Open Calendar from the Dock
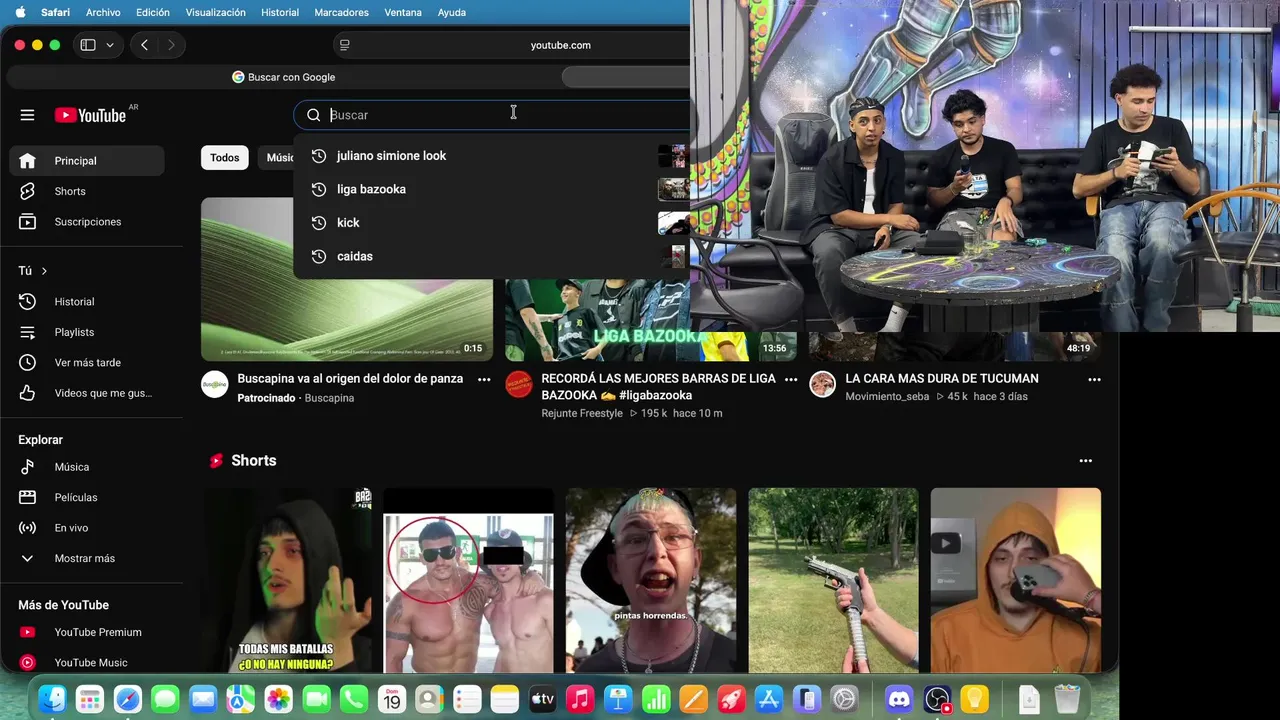Image resolution: width=1280 pixels, height=720 pixels. pyautogui.click(x=391, y=699)
